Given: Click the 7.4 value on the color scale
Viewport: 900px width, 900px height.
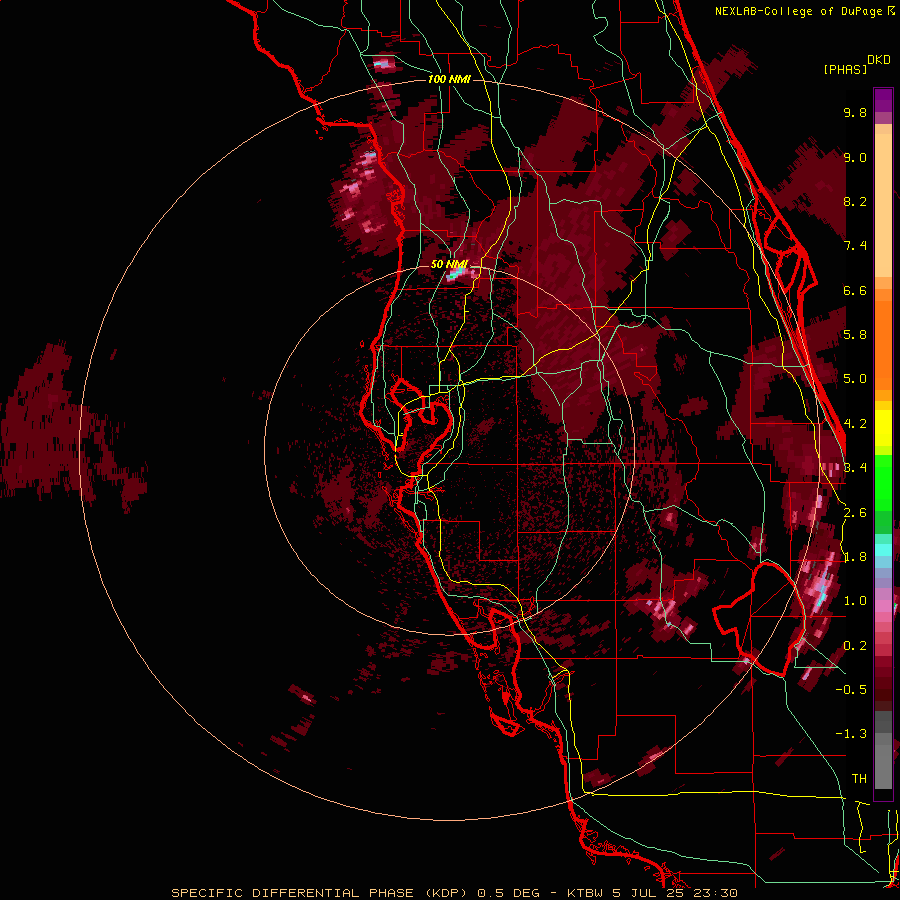Looking at the screenshot, I should tap(855, 246).
